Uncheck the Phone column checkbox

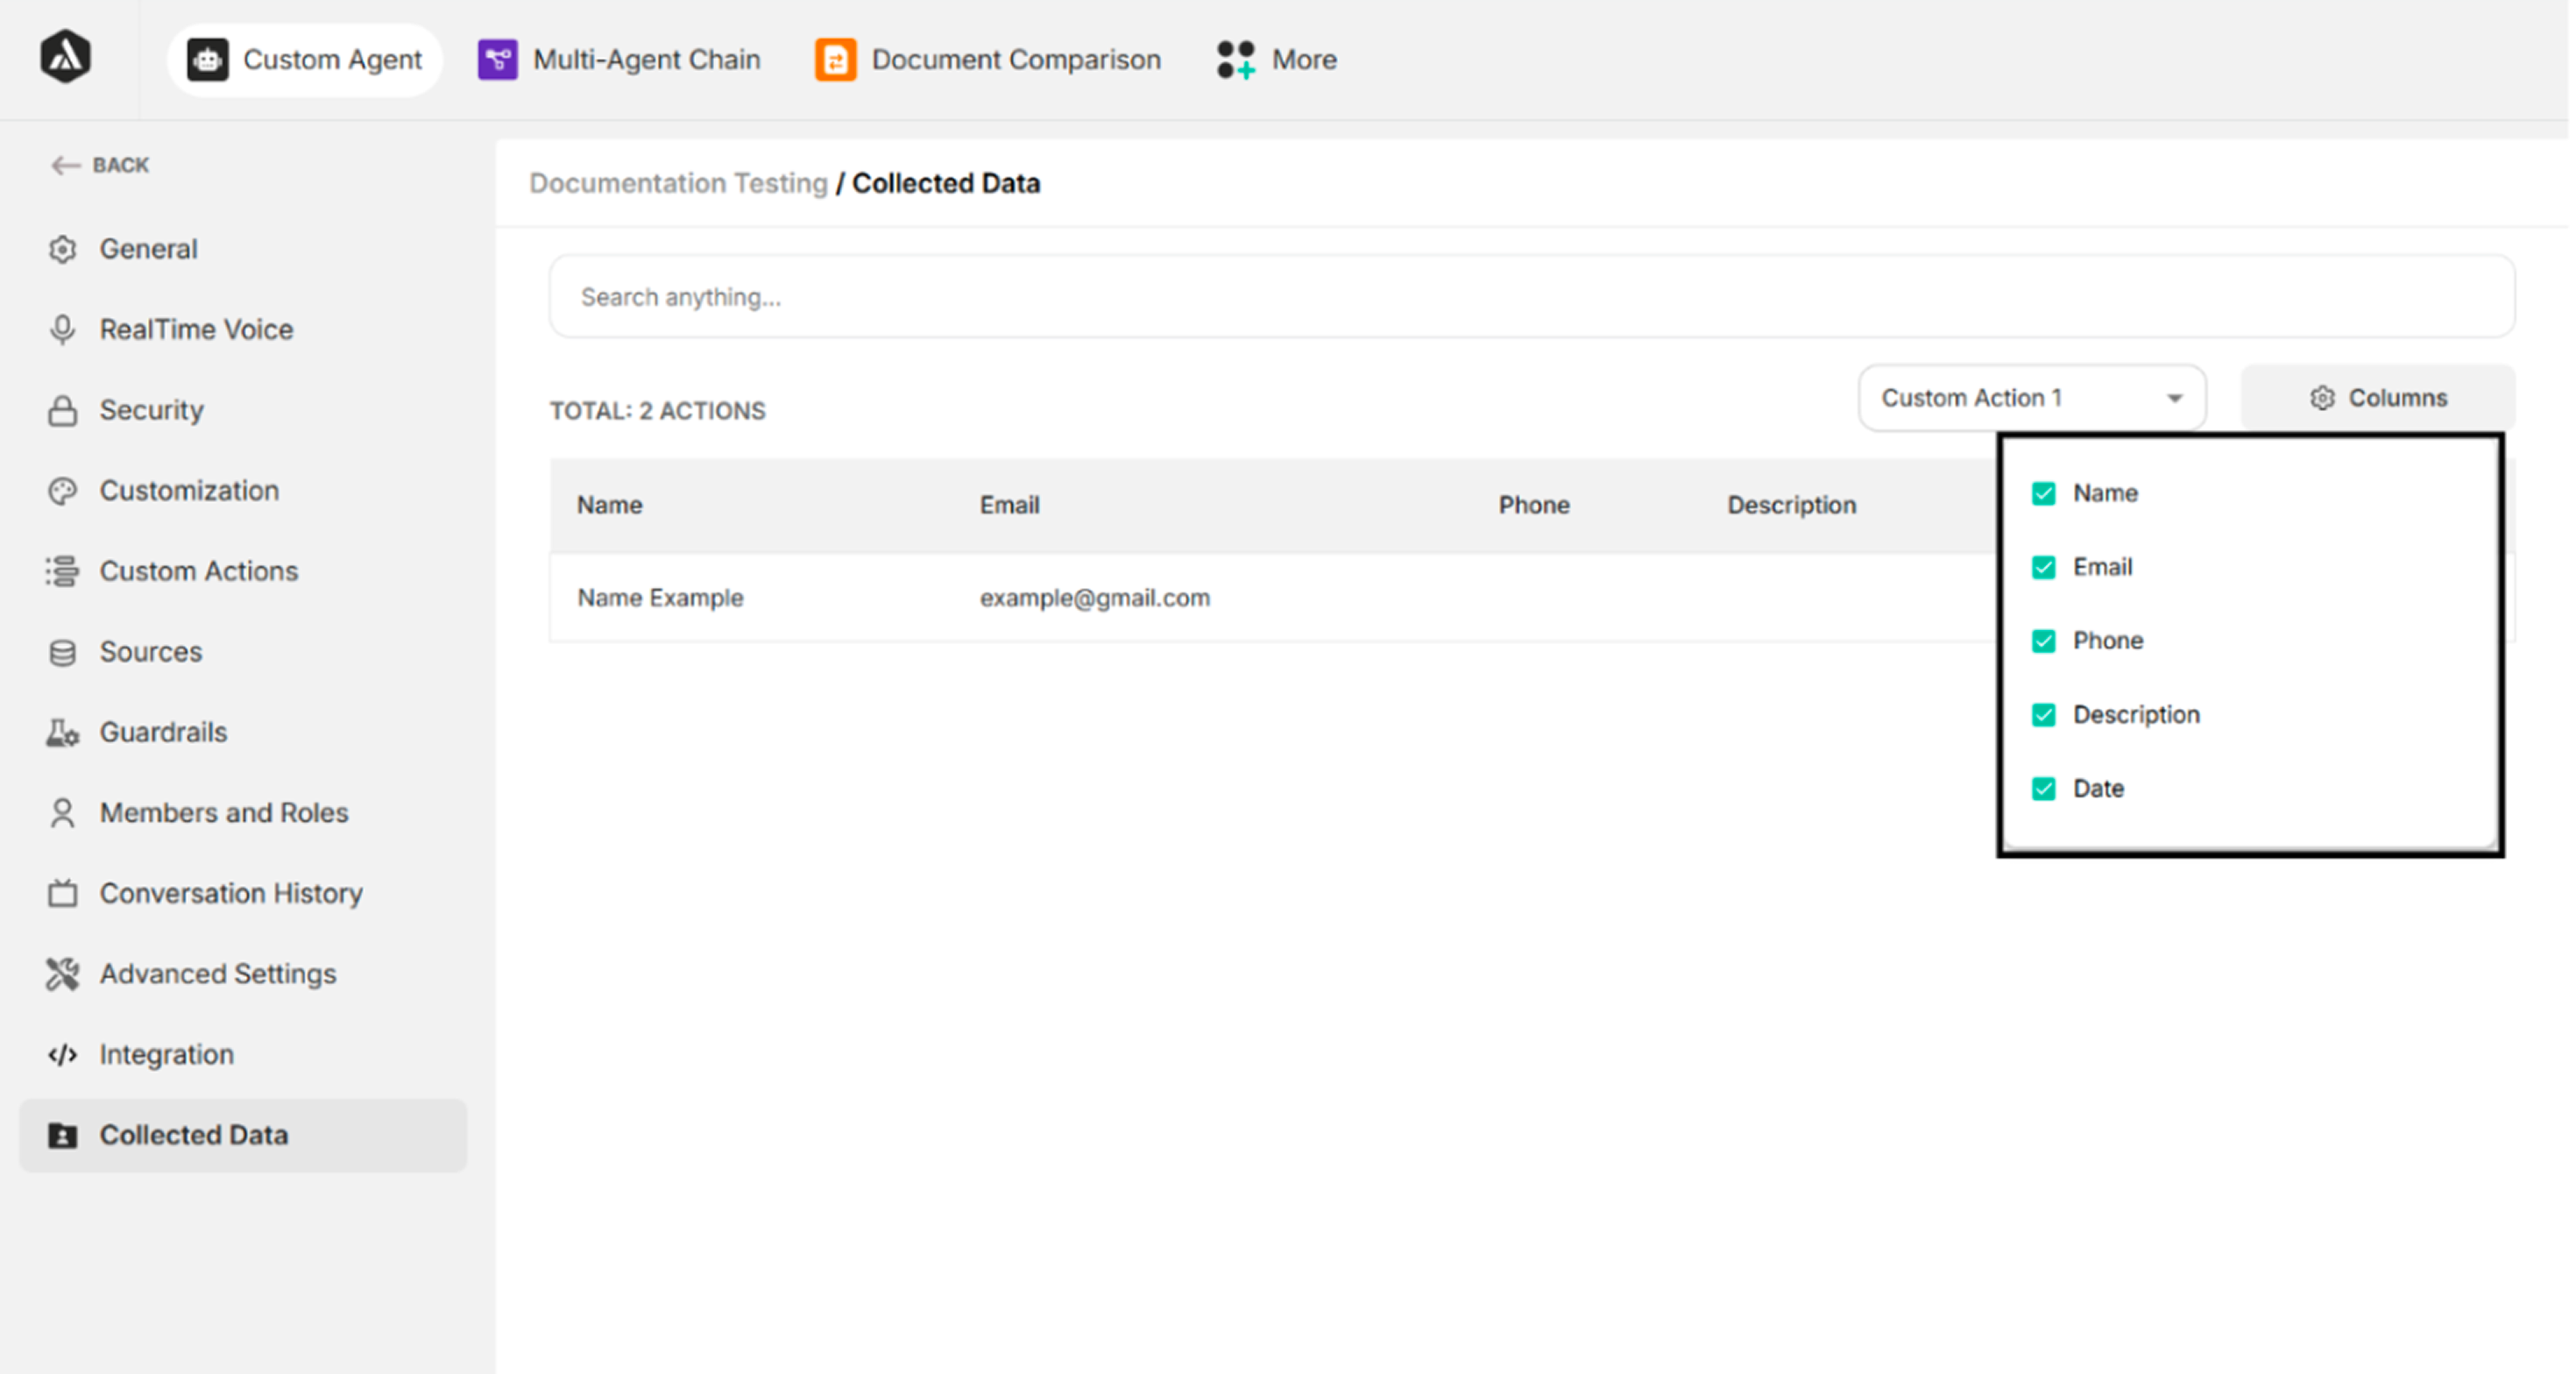point(2045,640)
